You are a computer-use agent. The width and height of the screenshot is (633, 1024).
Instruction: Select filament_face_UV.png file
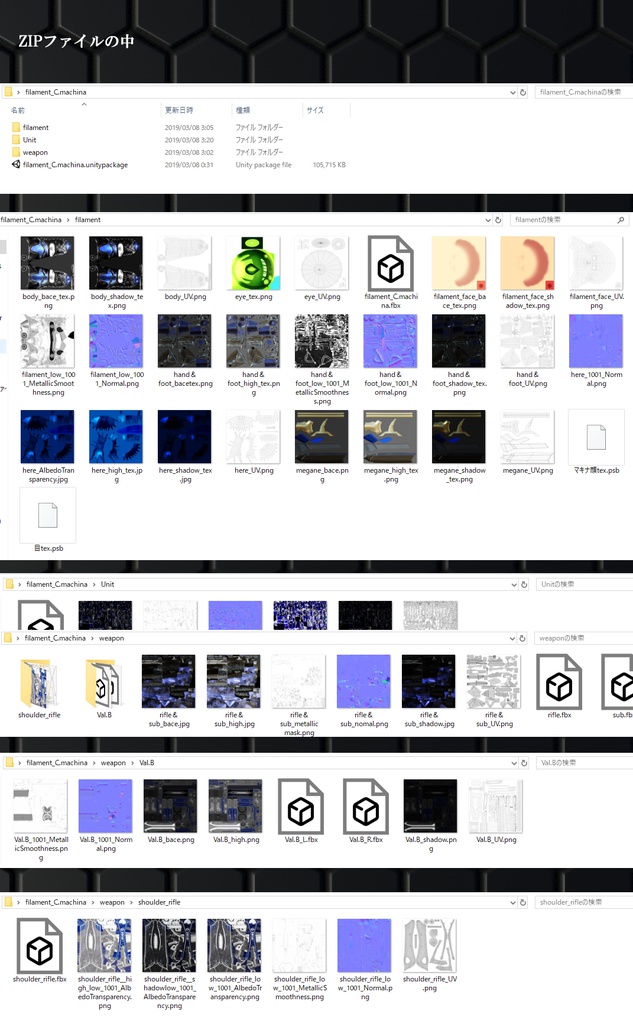click(x=596, y=272)
